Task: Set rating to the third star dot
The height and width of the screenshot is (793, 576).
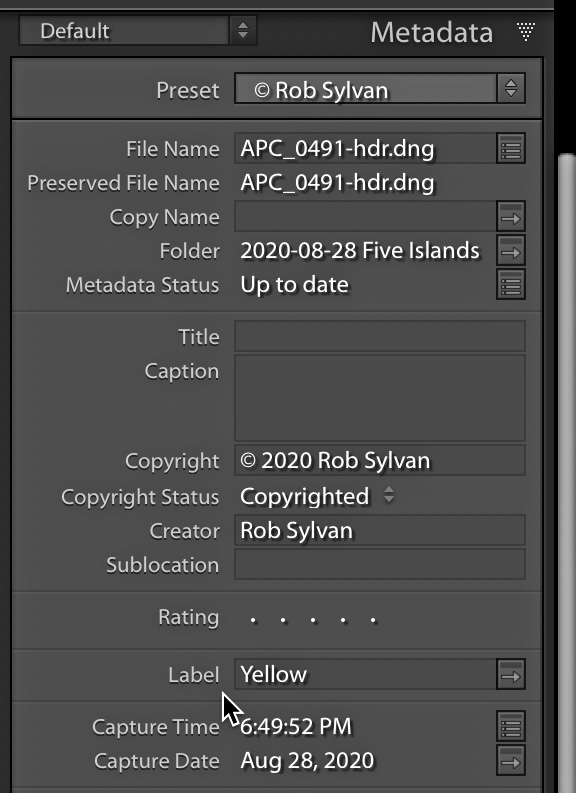Action: tap(314, 620)
